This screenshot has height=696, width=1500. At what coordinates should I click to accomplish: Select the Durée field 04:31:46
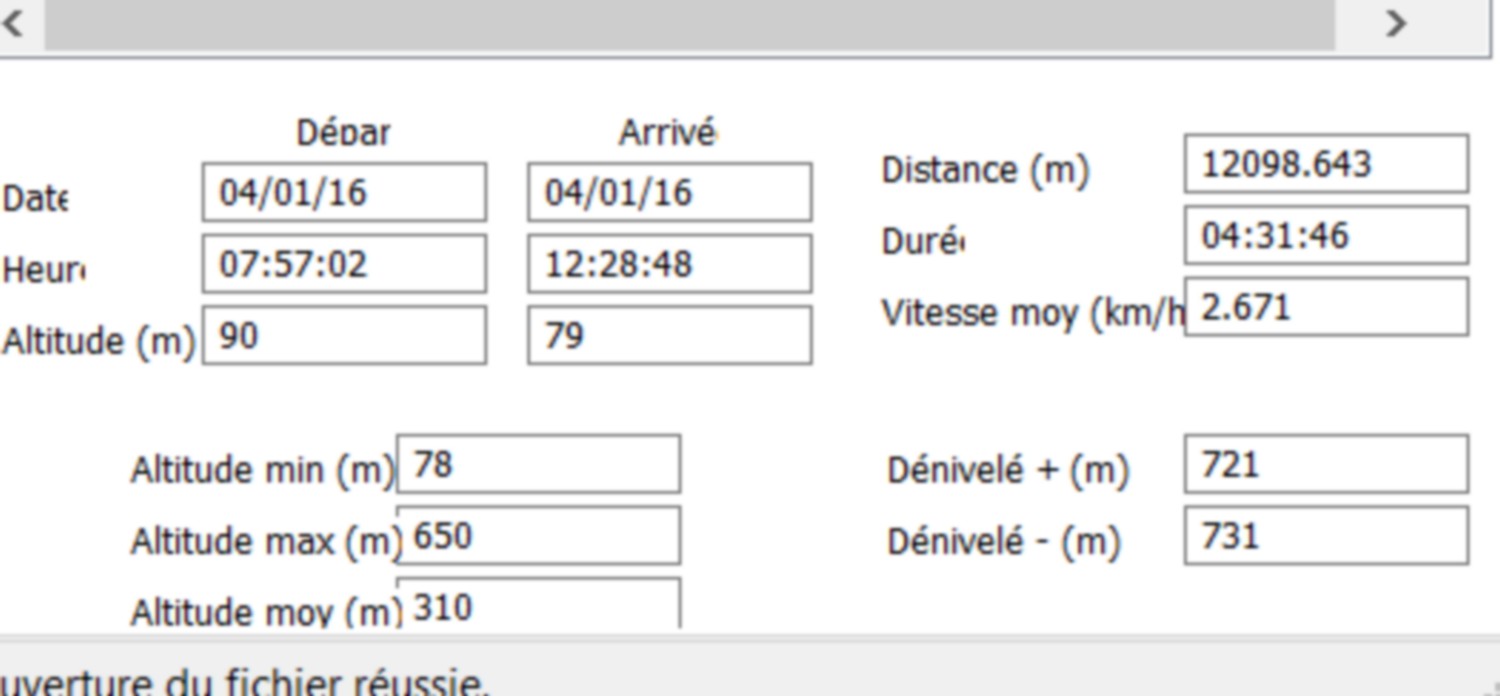coord(1326,235)
